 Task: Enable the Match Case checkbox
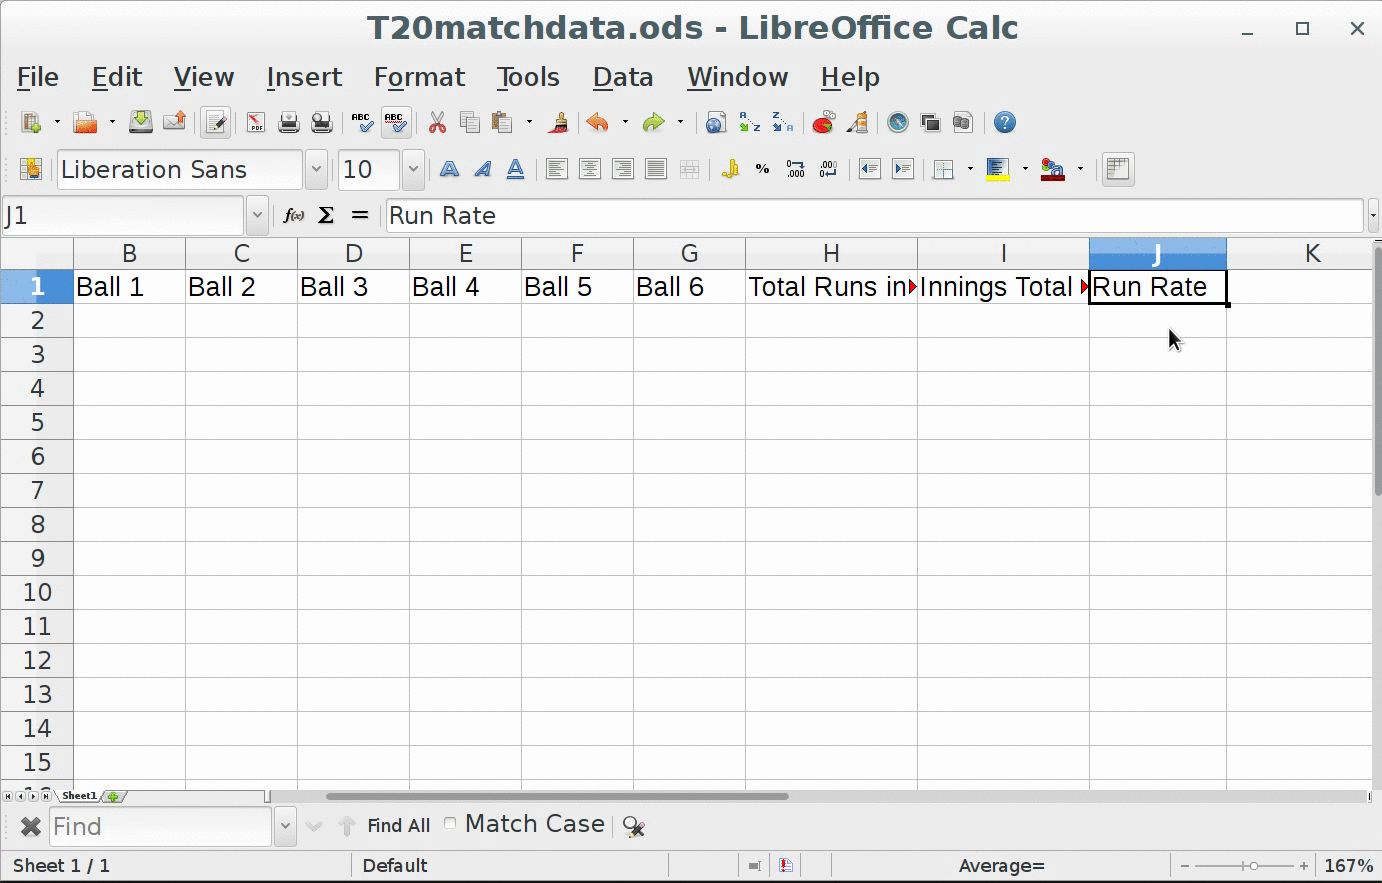tap(451, 824)
